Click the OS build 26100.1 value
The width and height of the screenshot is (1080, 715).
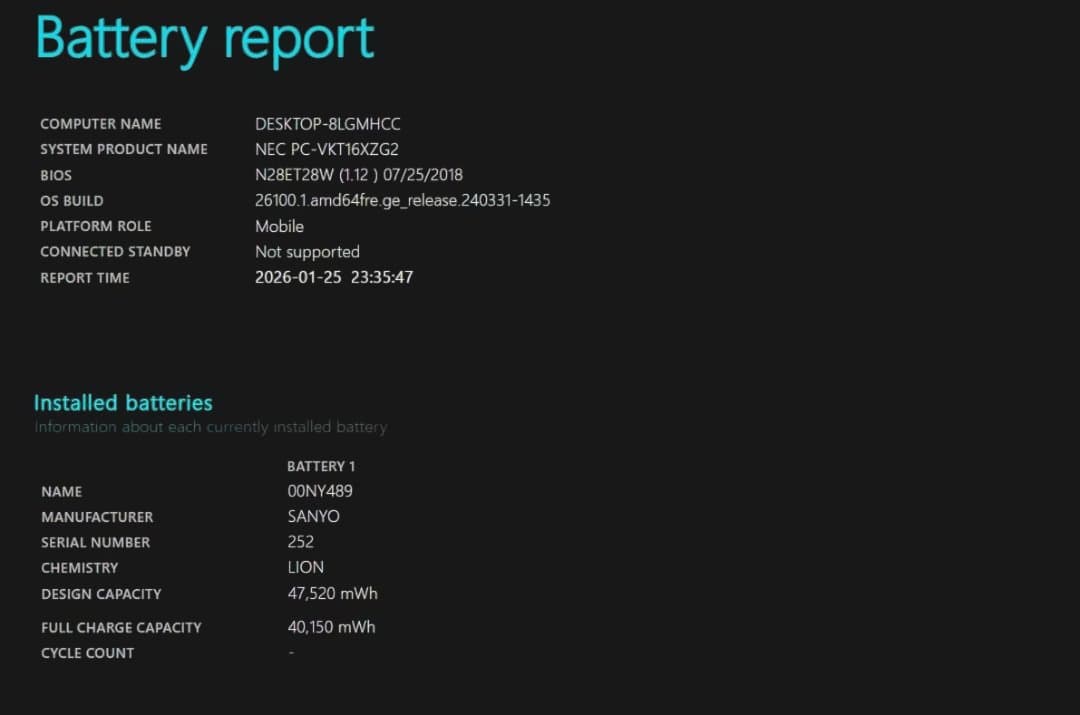point(402,200)
